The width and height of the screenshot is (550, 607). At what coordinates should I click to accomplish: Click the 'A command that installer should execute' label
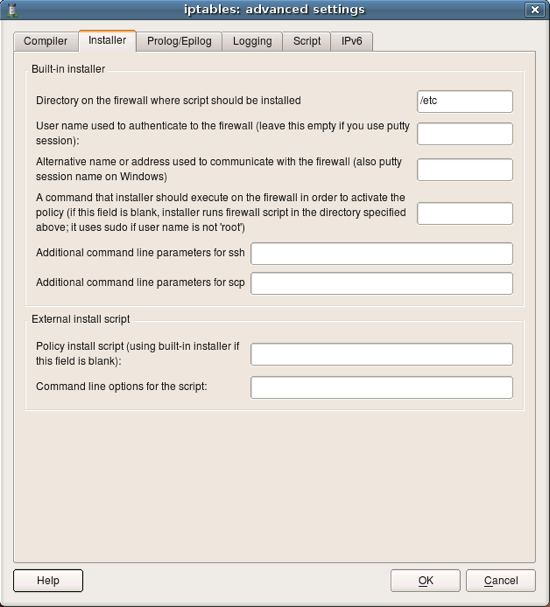pos(221,212)
